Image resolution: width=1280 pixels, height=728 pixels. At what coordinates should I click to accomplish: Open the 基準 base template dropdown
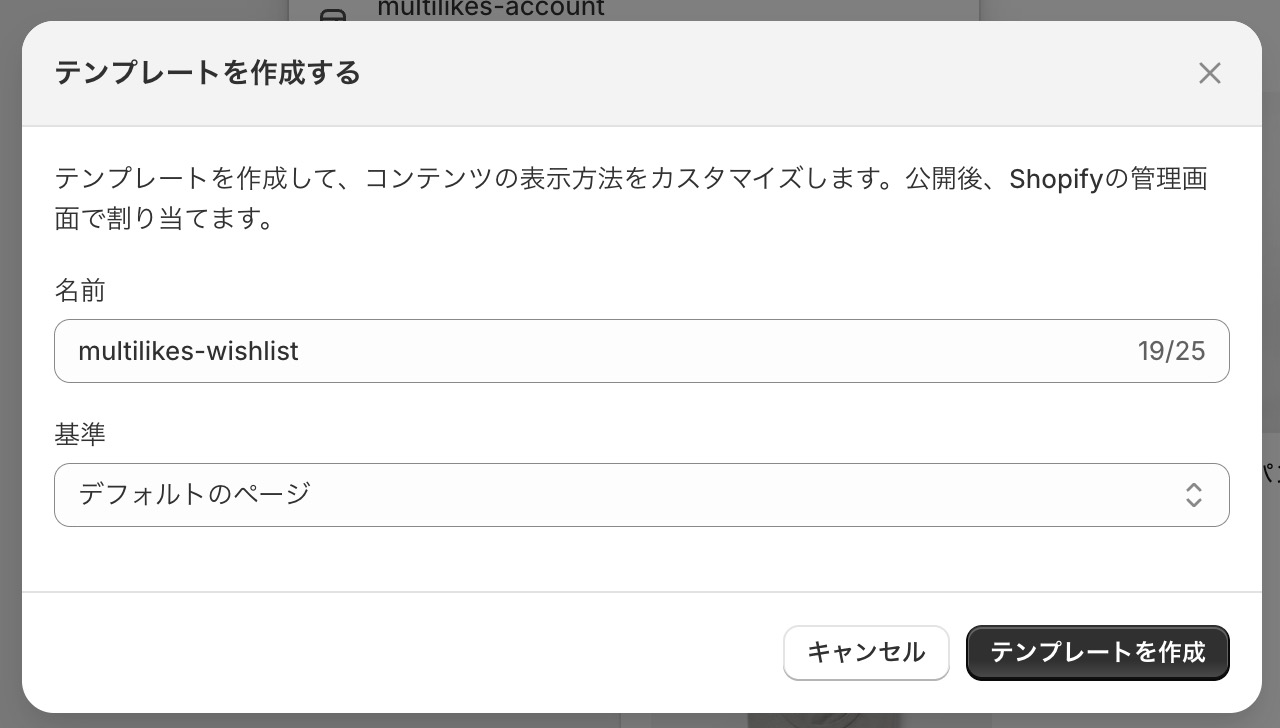click(x=640, y=494)
